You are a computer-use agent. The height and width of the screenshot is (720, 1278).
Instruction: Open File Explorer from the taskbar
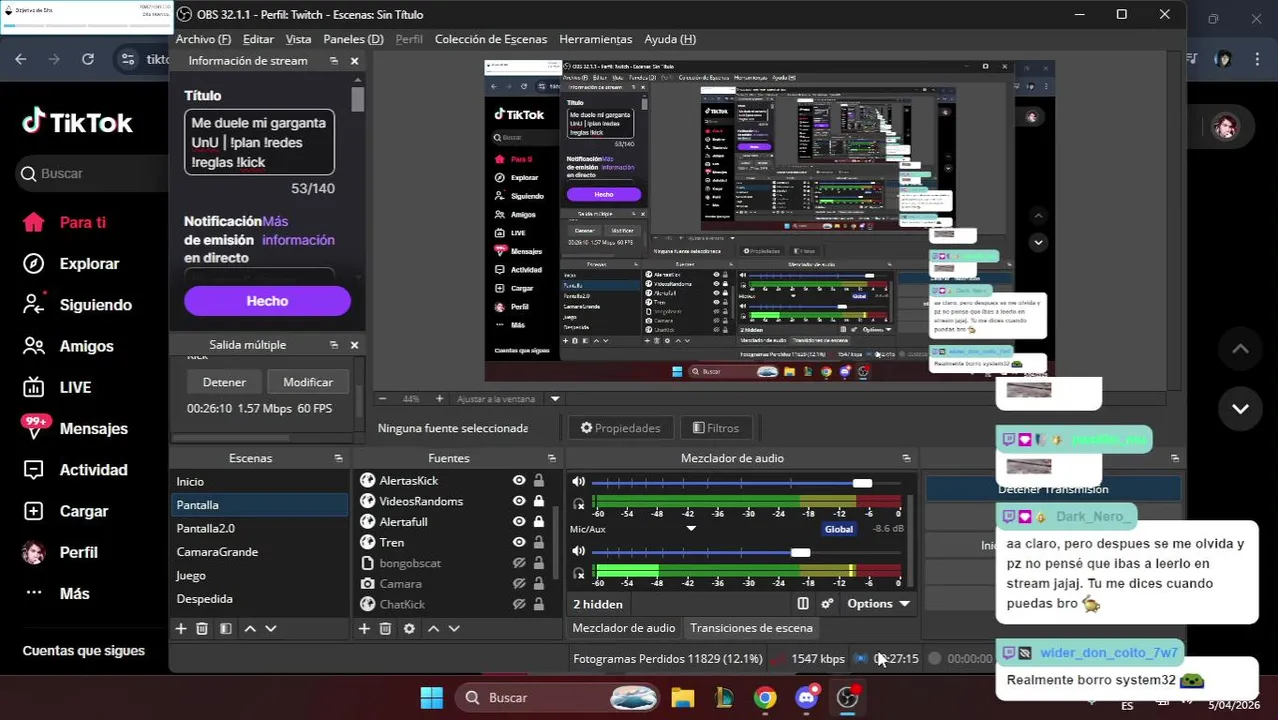pos(683,697)
